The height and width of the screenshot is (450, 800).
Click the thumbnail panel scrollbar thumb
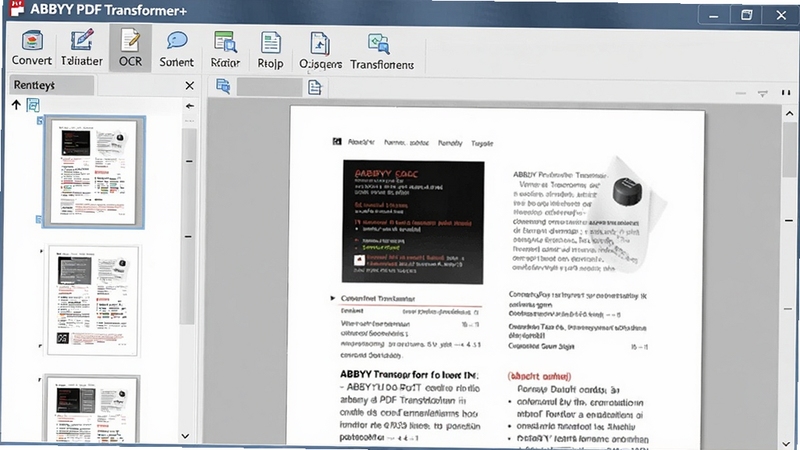[x=188, y=224]
